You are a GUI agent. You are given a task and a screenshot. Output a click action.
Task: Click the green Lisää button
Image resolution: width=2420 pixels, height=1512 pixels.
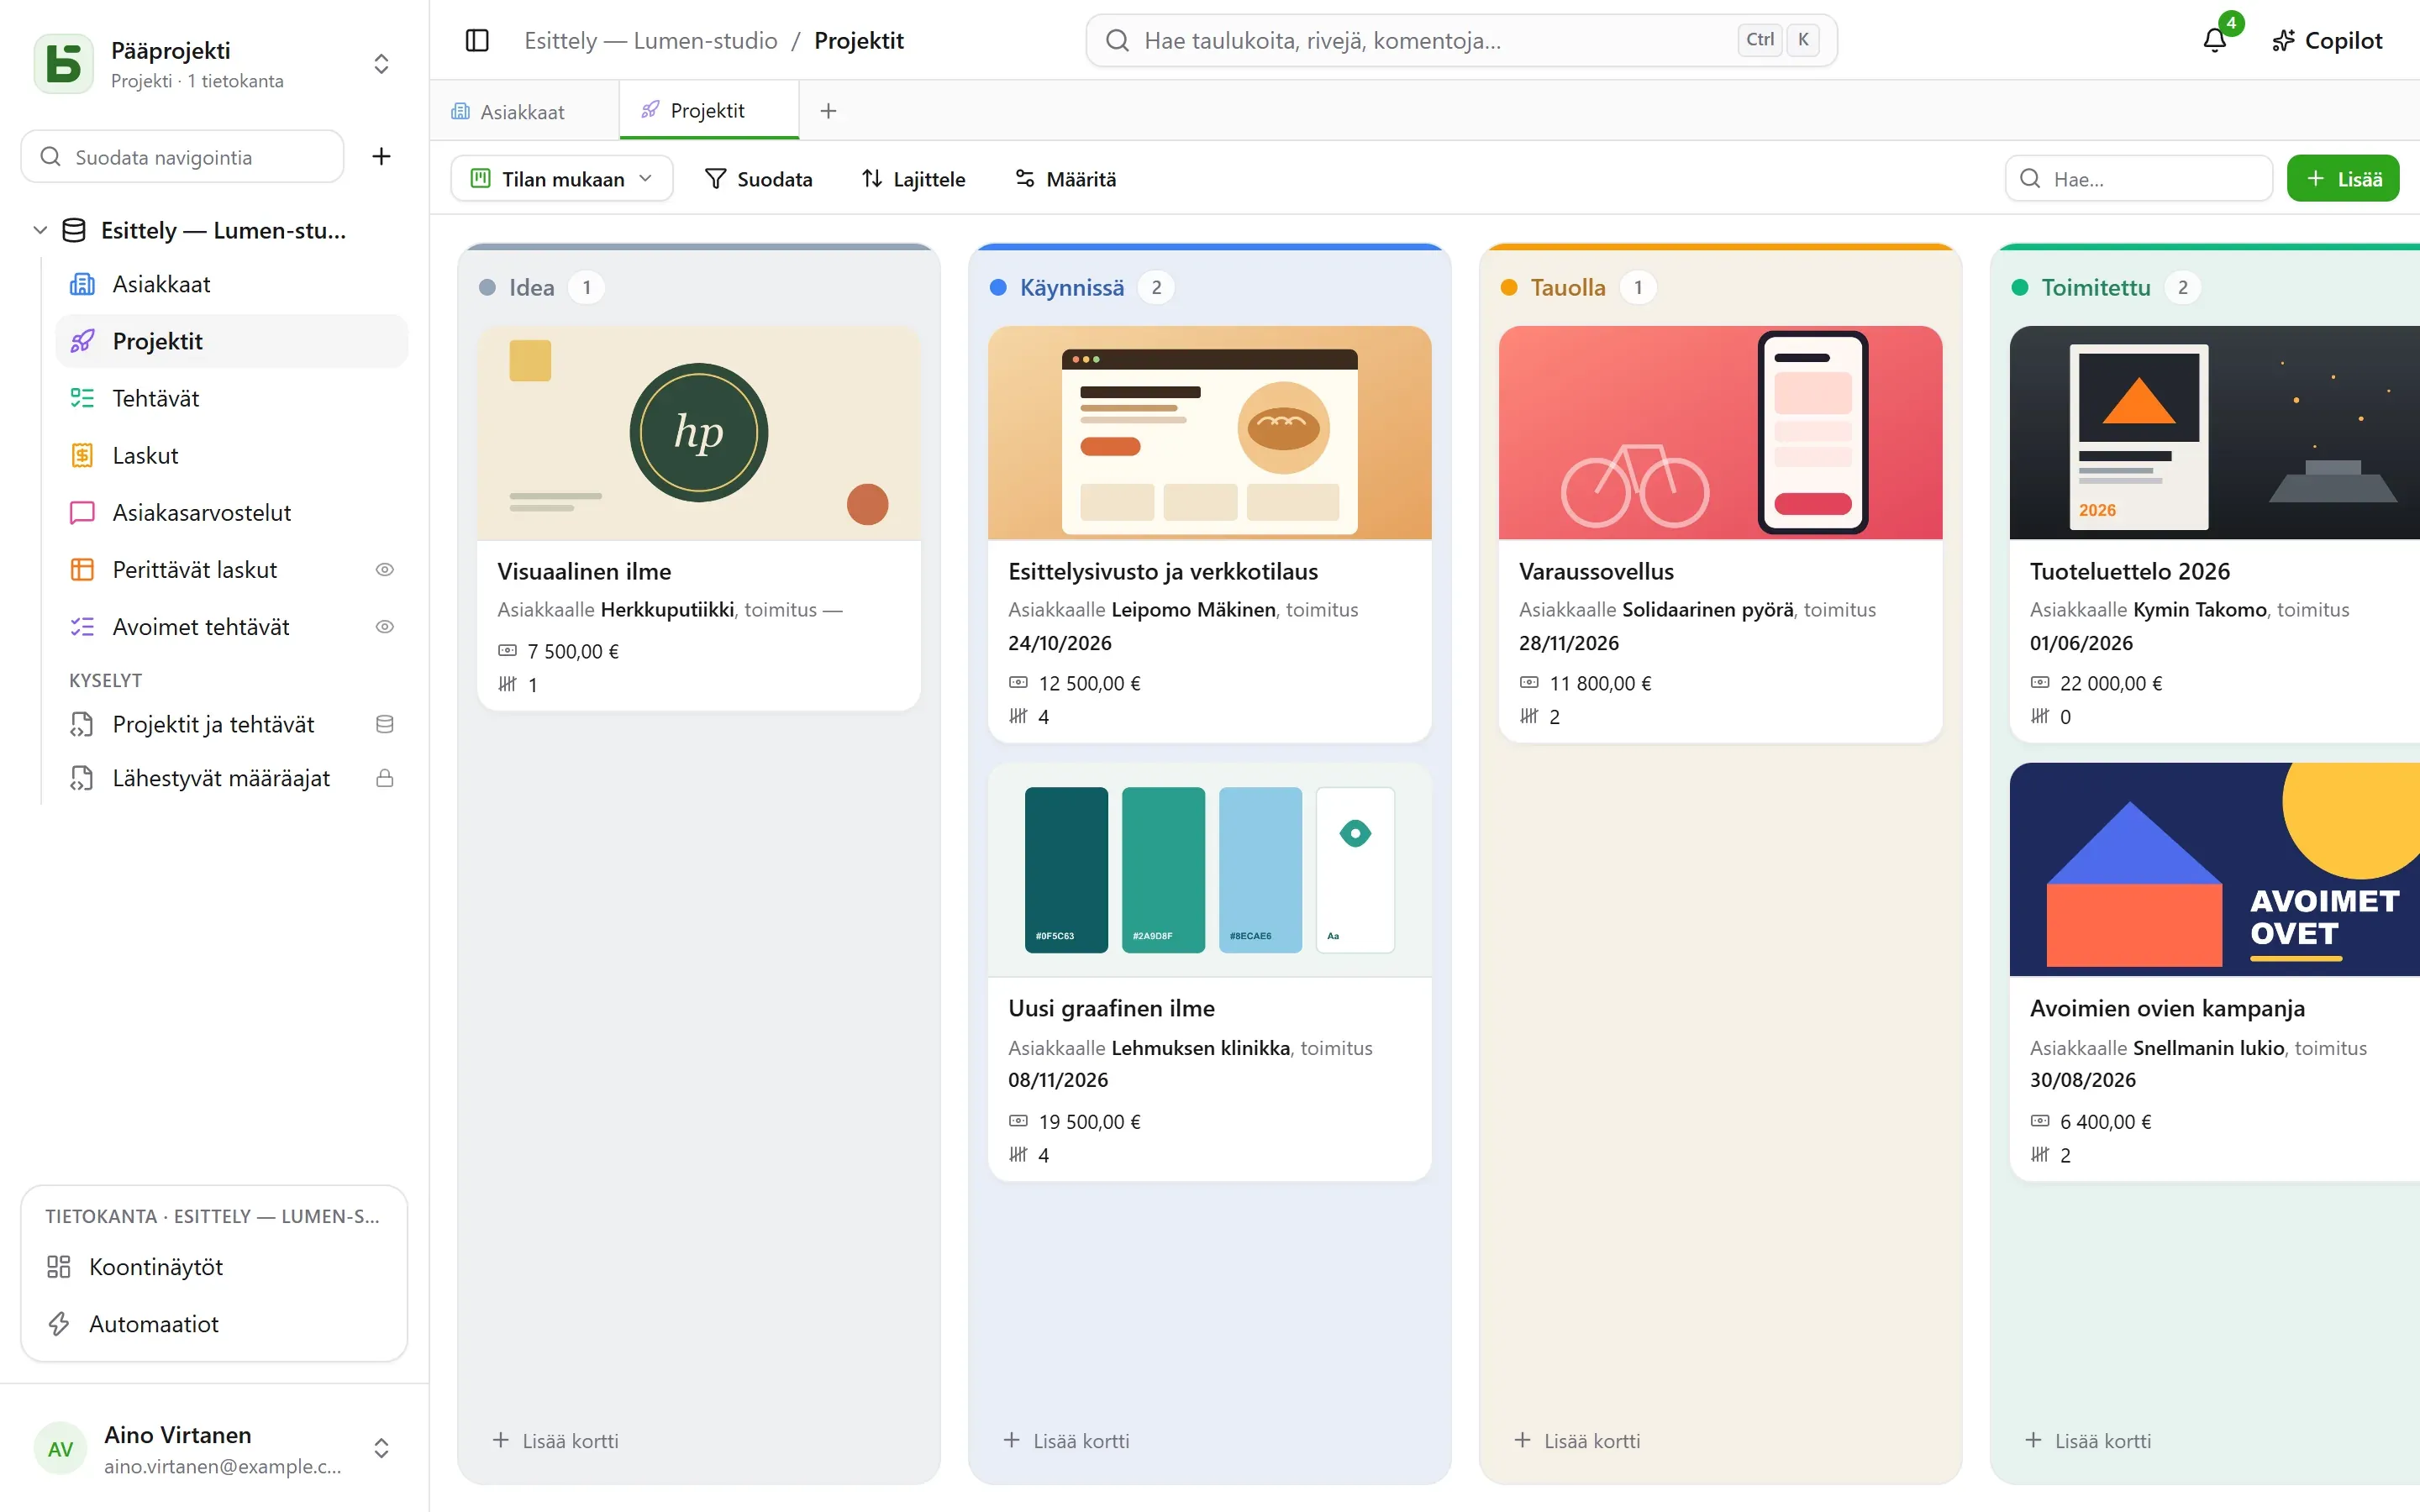click(2343, 179)
